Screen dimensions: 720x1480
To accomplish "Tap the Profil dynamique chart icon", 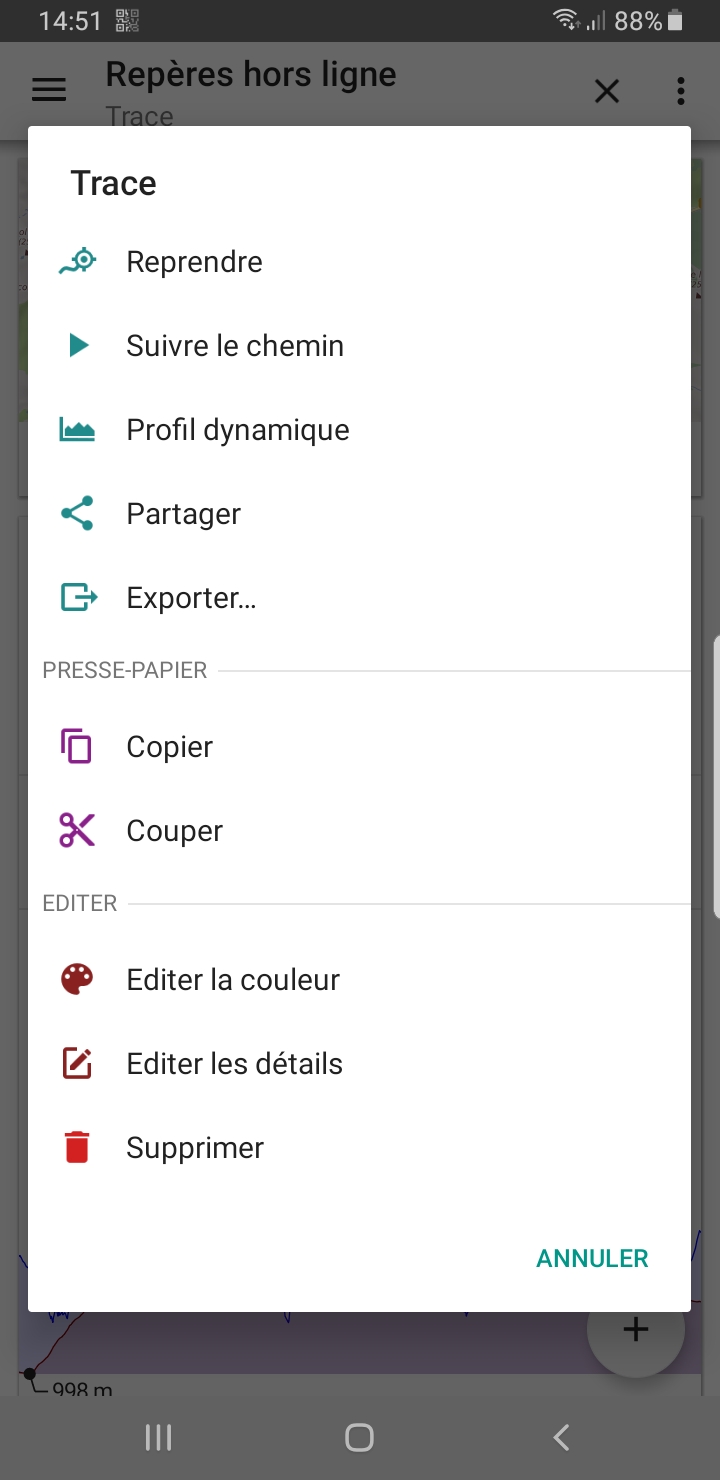I will pos(77,430).
